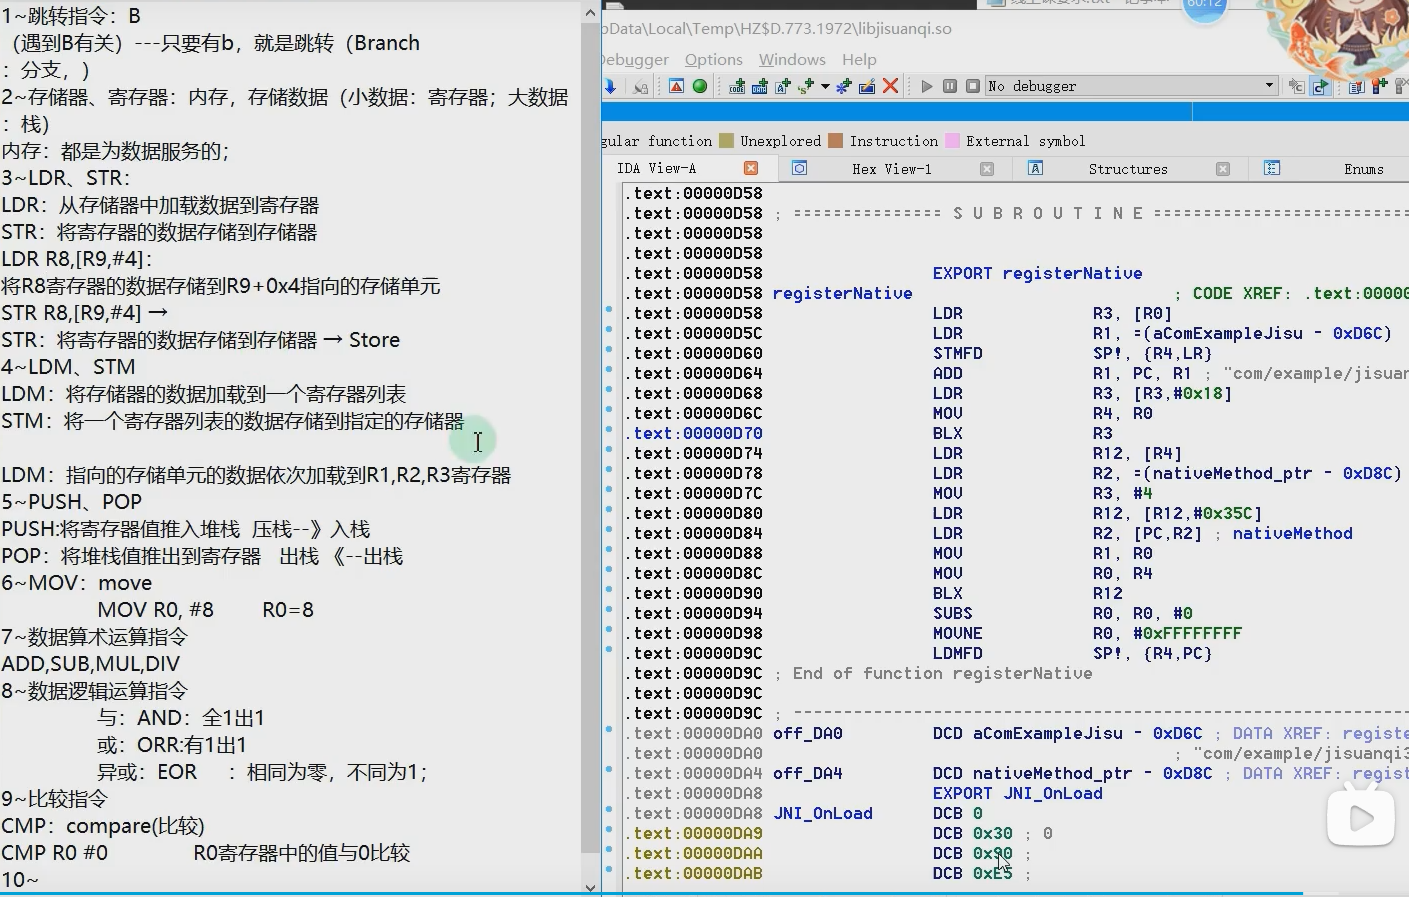Close the Hex View-1 tab
This screenshot has width=1409, height=897.
point(987,169)
